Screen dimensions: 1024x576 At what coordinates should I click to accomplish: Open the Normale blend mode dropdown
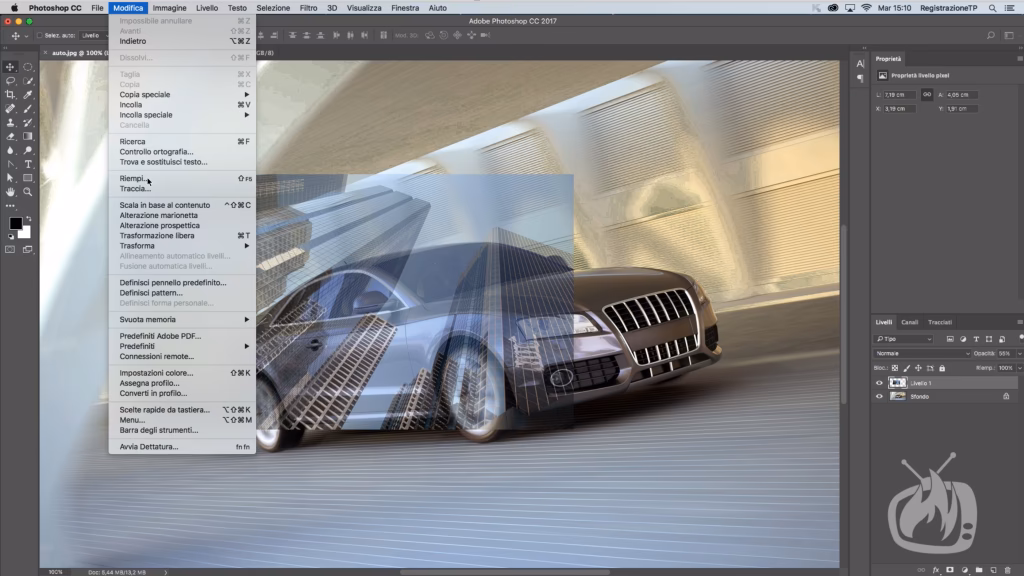point(921,354)
